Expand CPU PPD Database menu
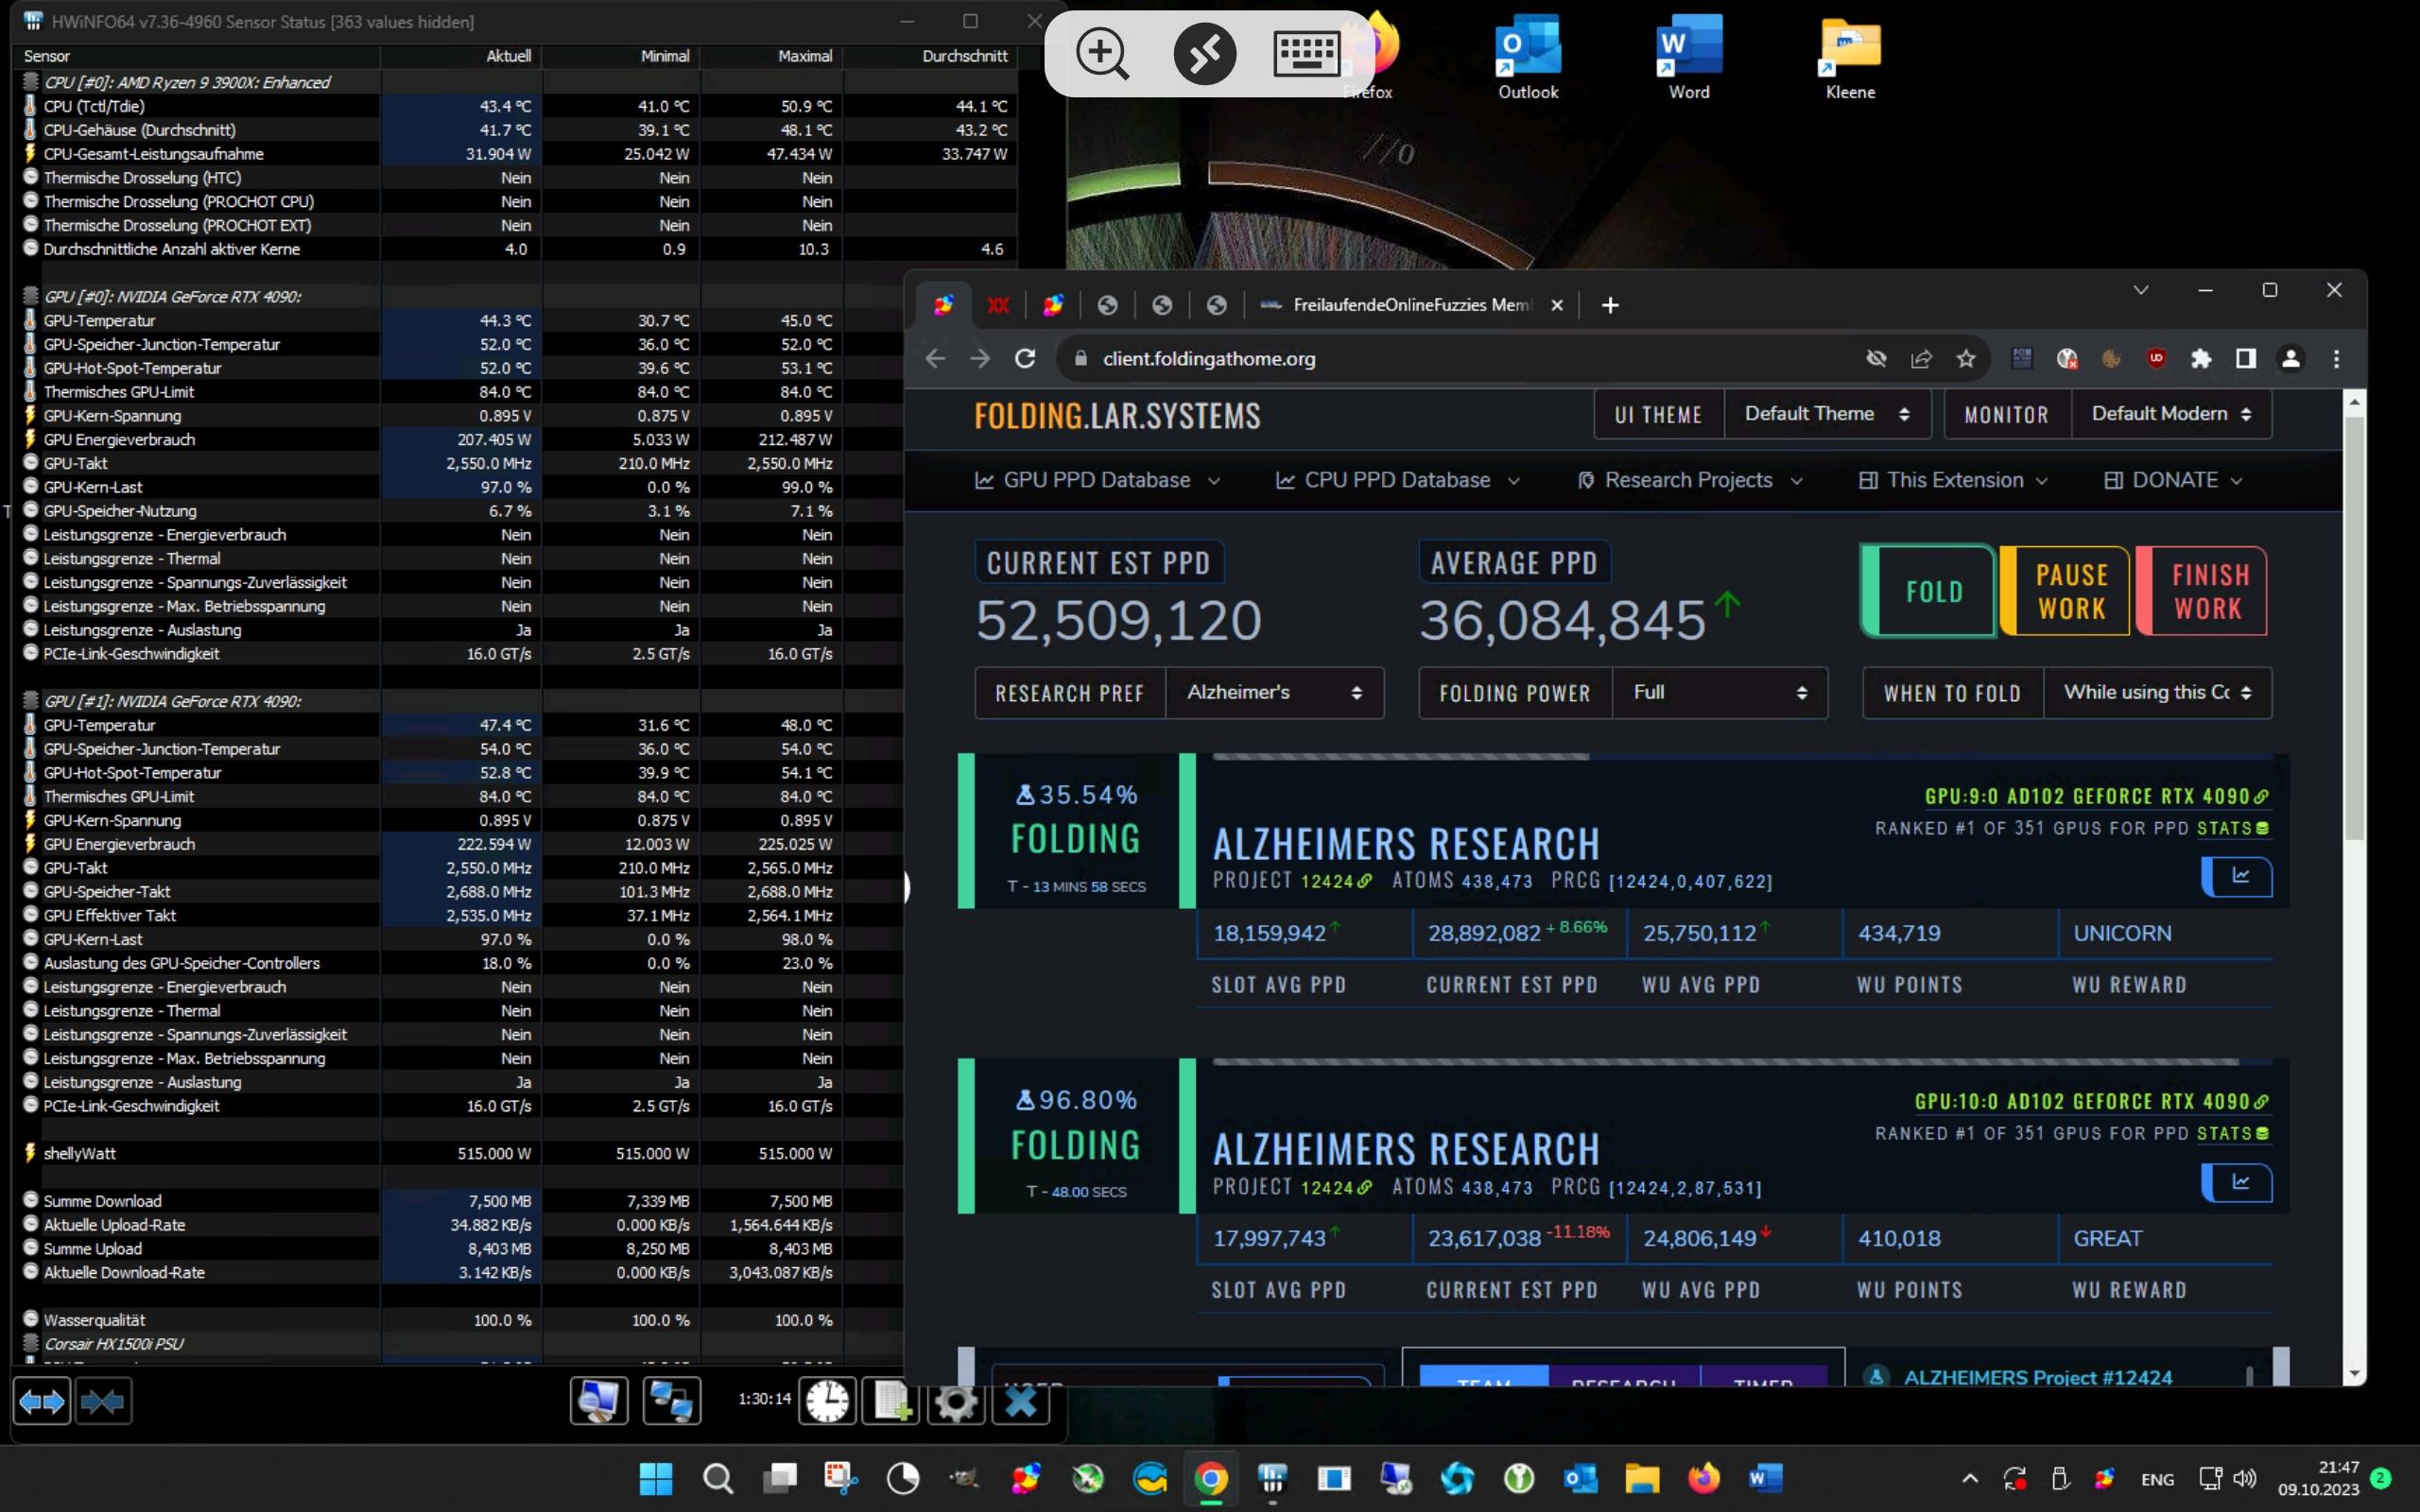The height and width of the screenshot is (1512, 2420). pos(1398,480)
